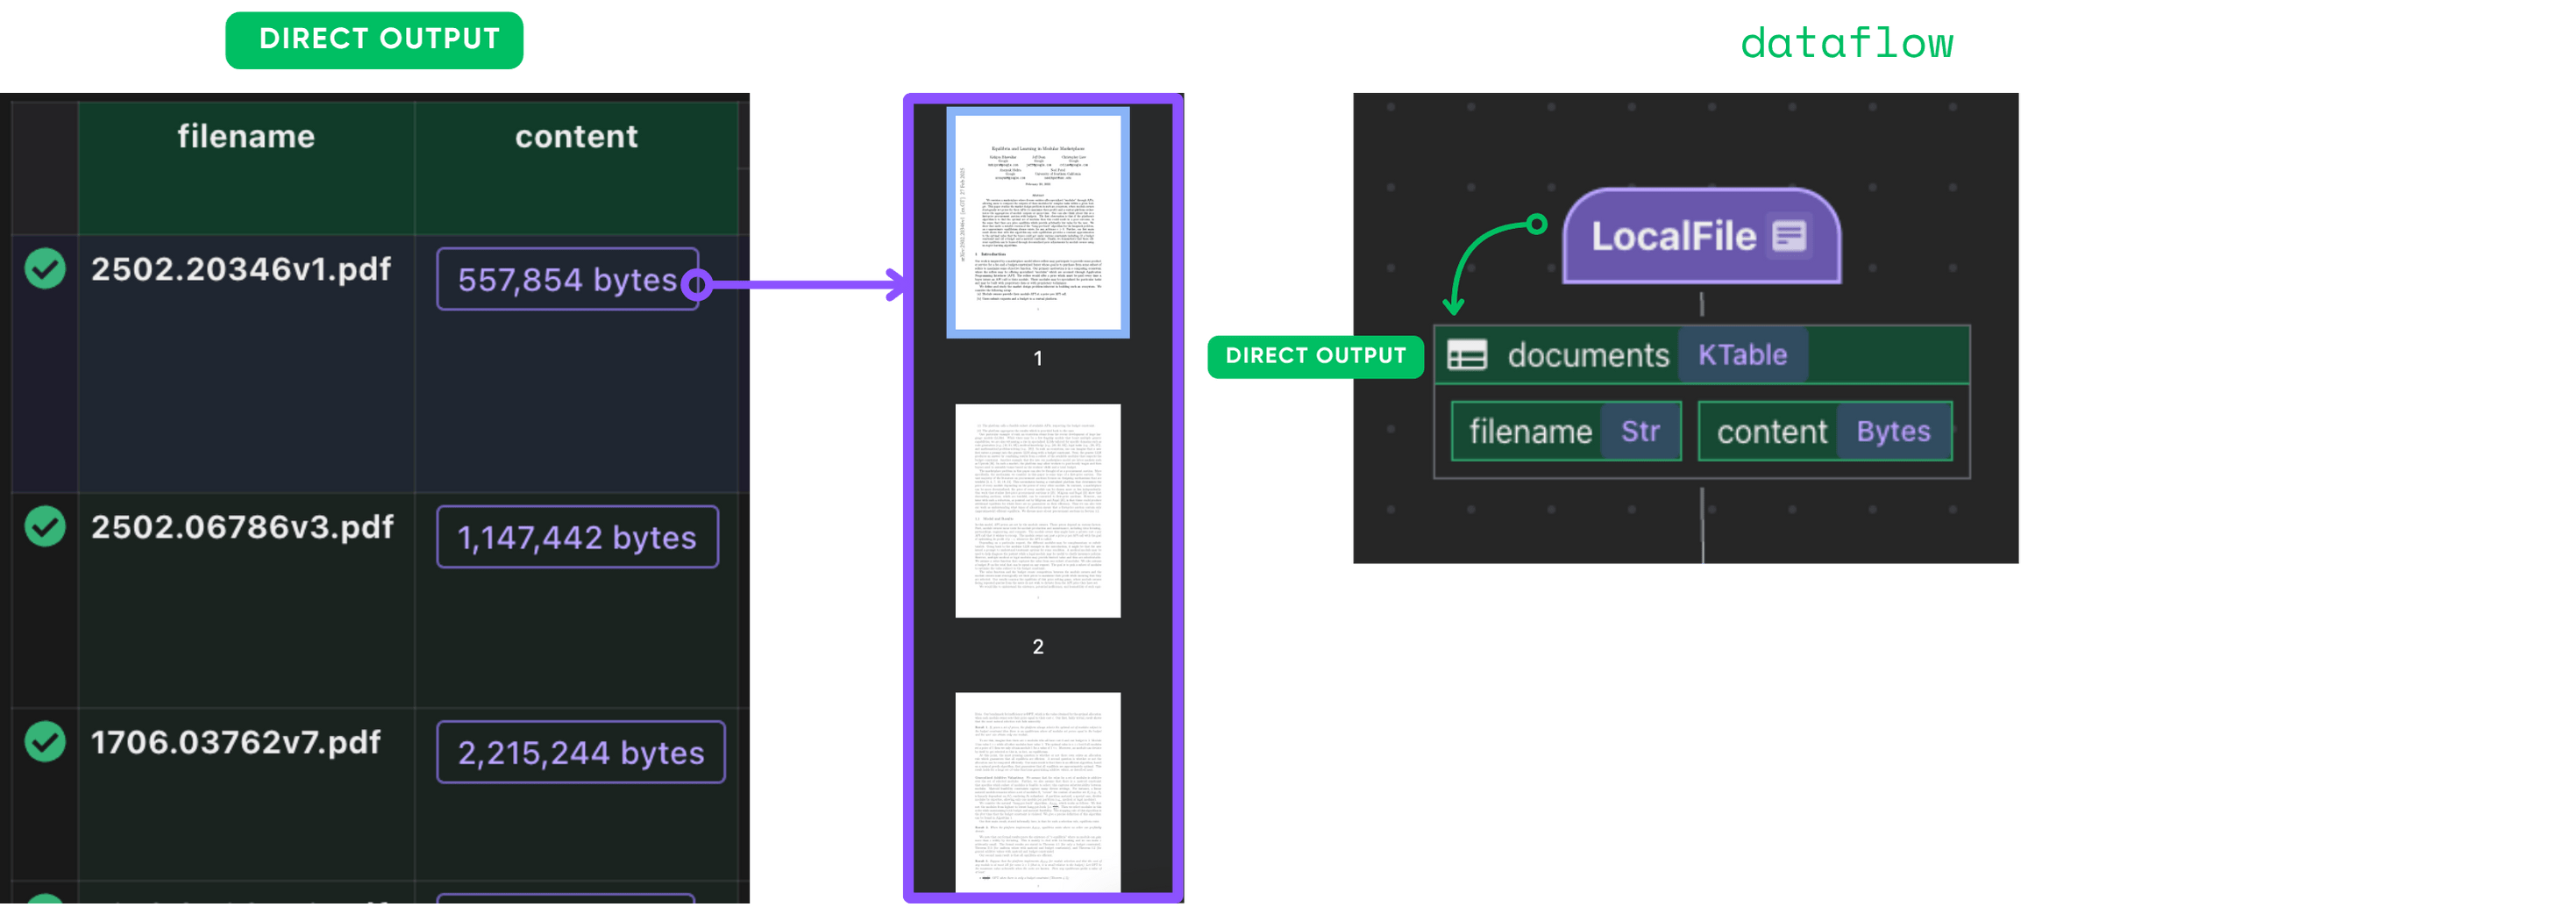Click the document icon on LocalFile node
This screenshot has height=907, width=2576.
pyautogui.click(x=1789, y=236)
